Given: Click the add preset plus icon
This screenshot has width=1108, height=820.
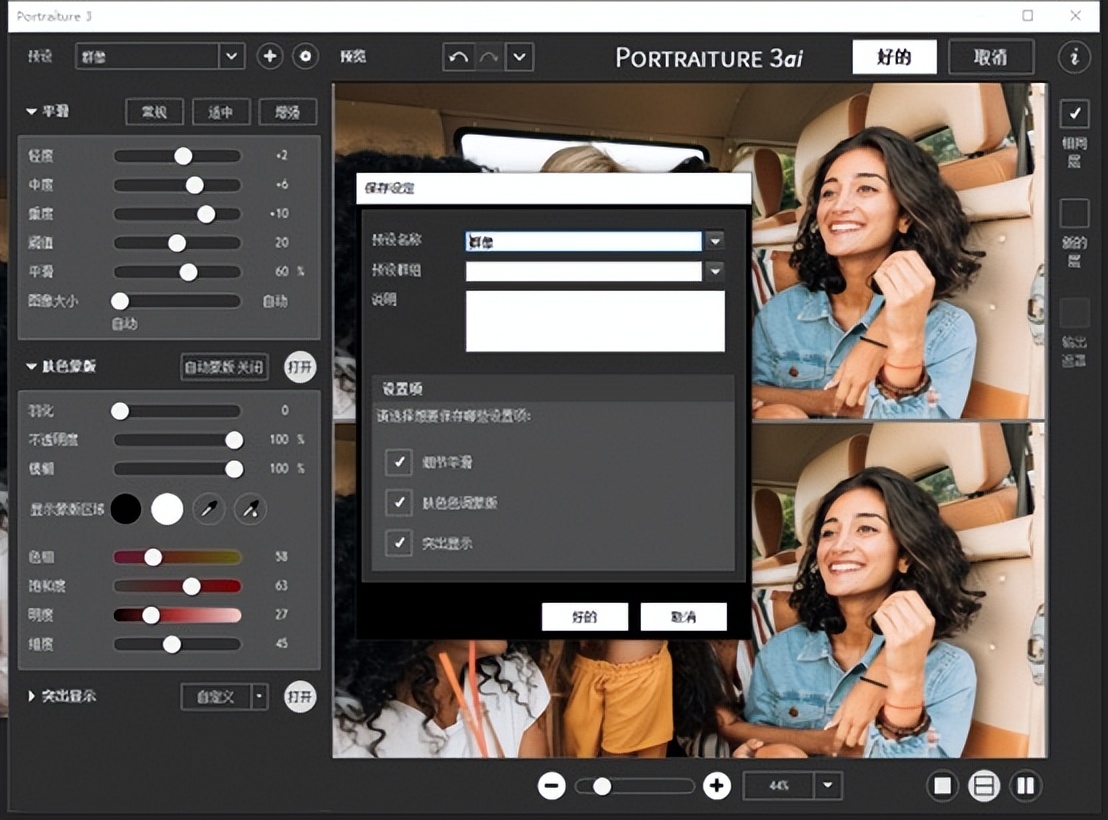Looking at the screenshot, I should 269,56.
